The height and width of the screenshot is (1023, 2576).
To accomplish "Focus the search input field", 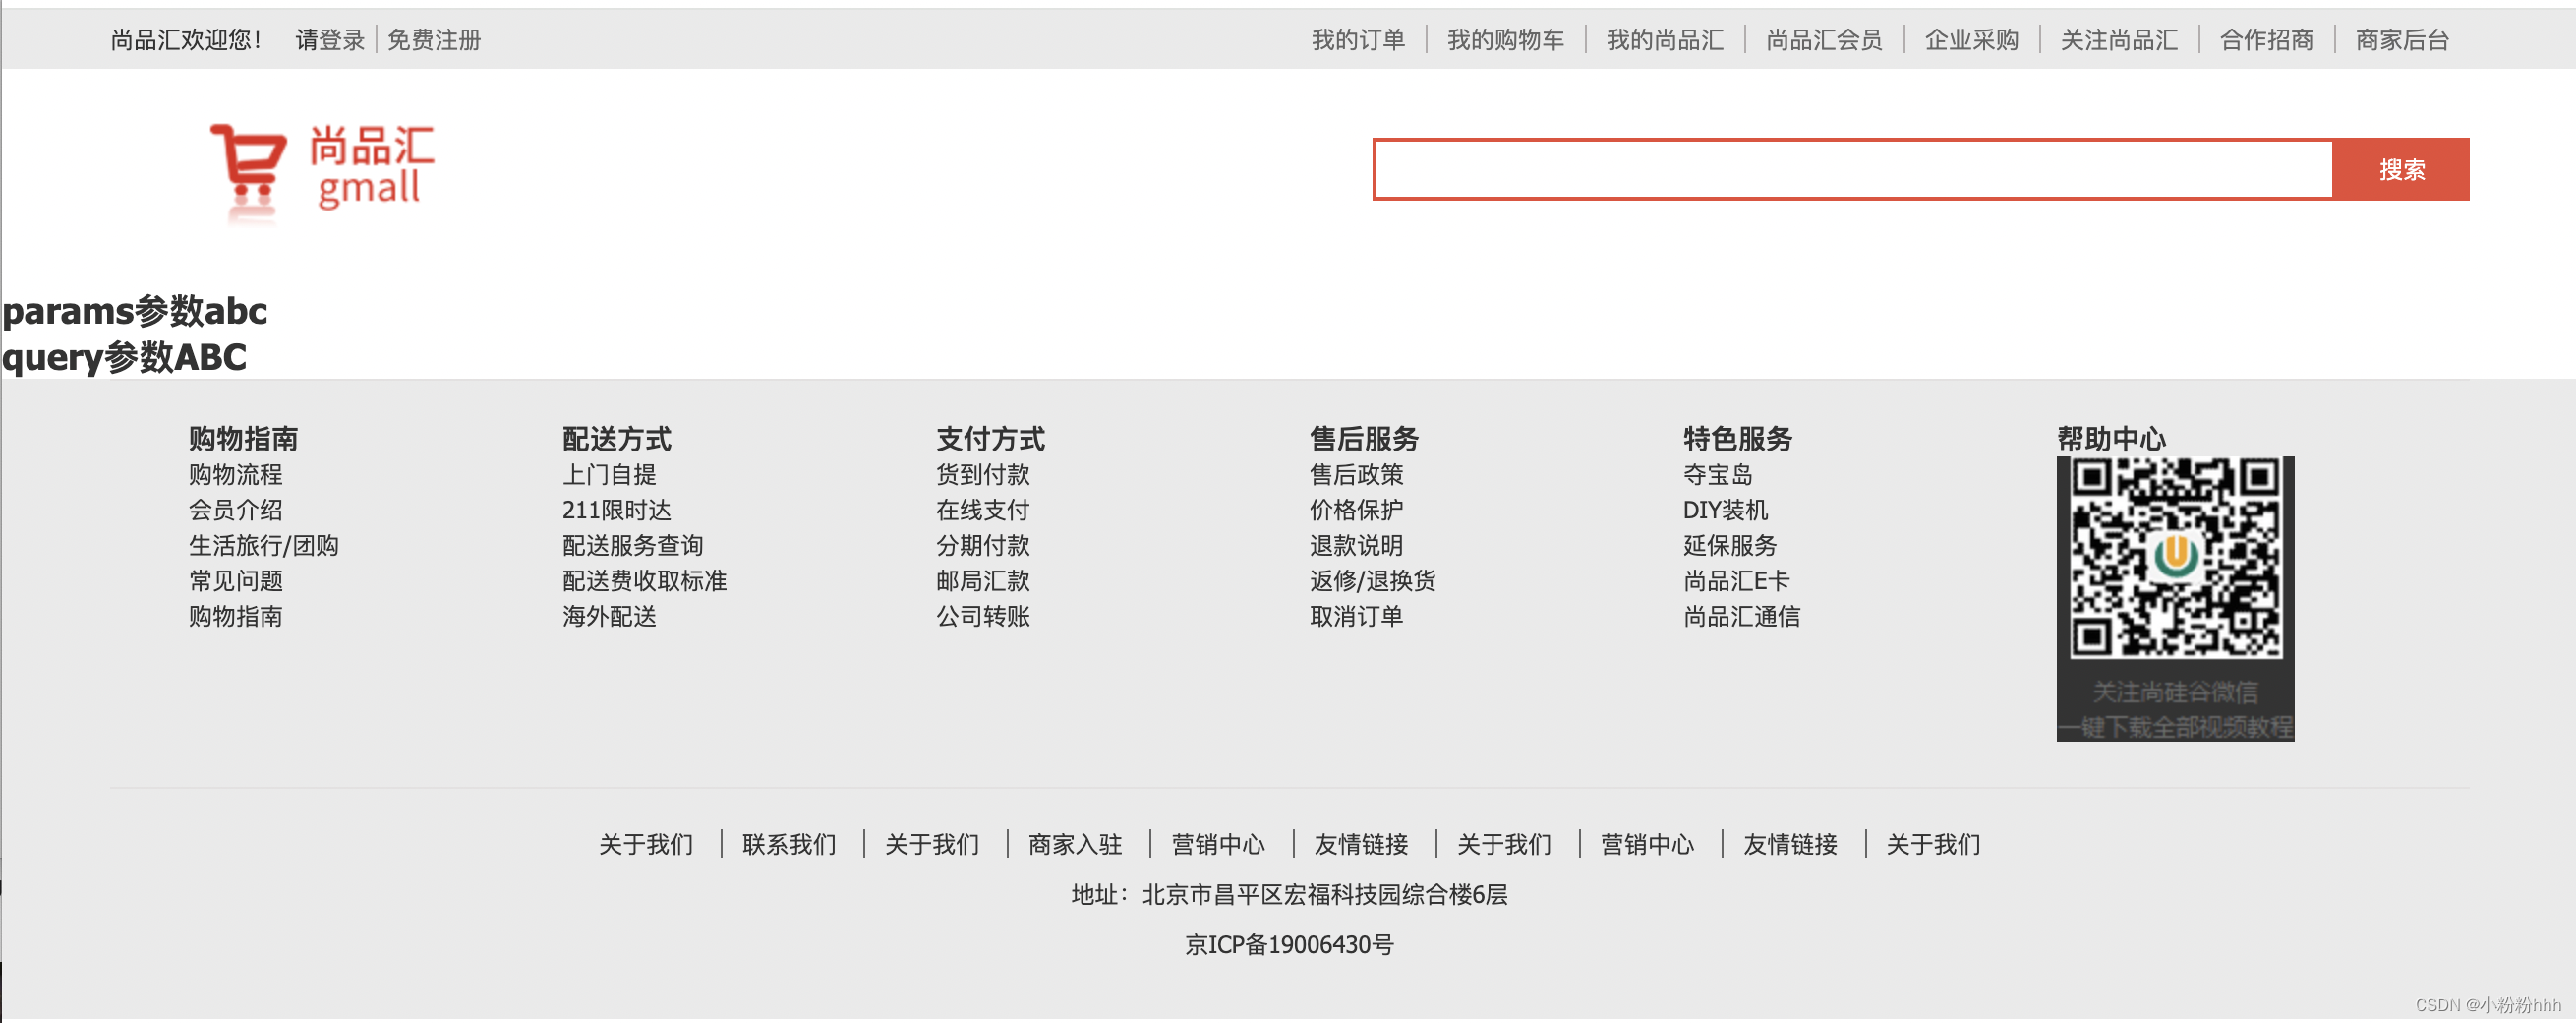I will point(1853,169).
